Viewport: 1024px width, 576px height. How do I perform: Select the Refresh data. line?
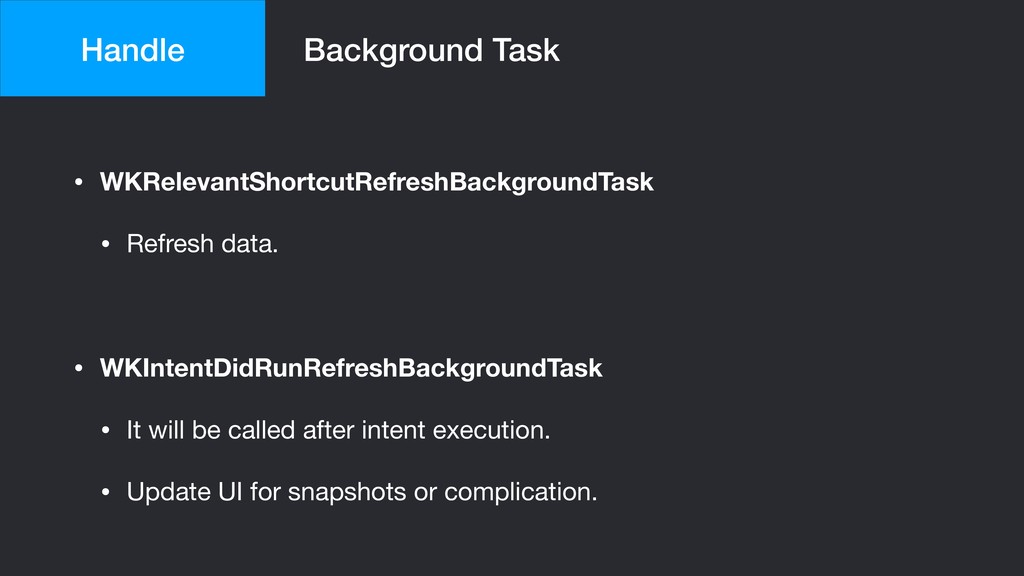pos(202,244)
